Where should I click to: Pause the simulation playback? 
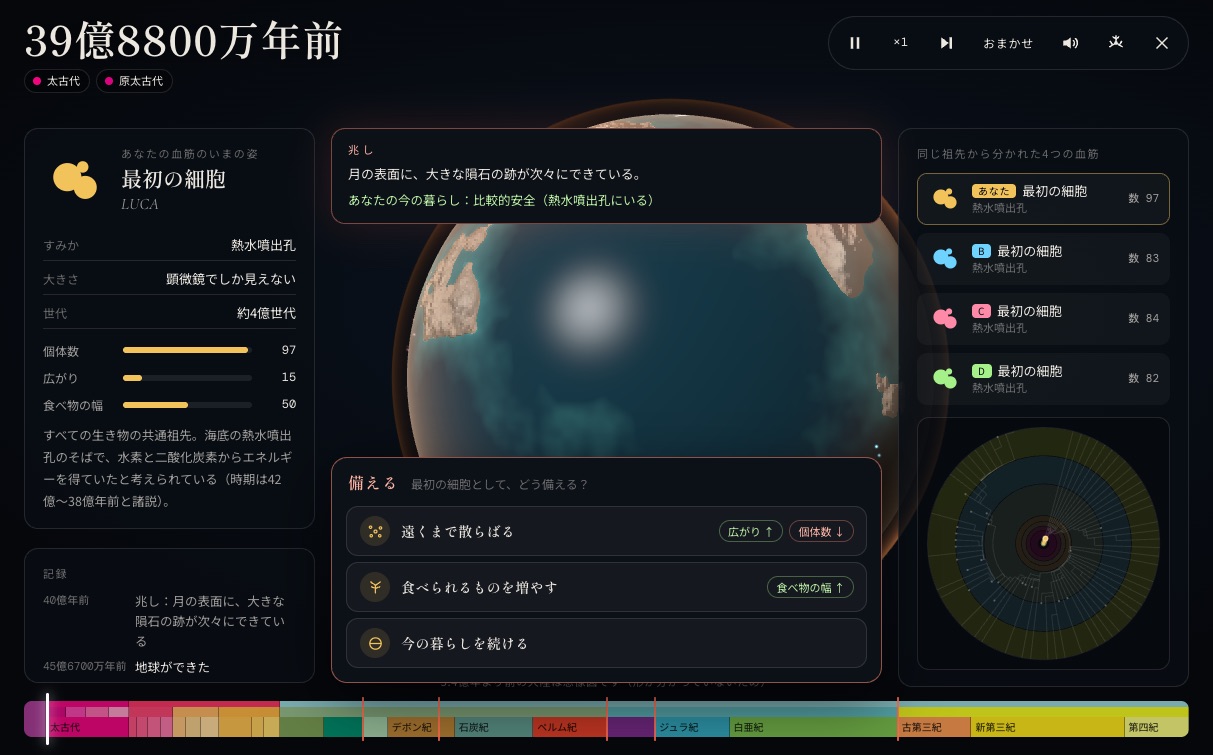coord(855,43)
